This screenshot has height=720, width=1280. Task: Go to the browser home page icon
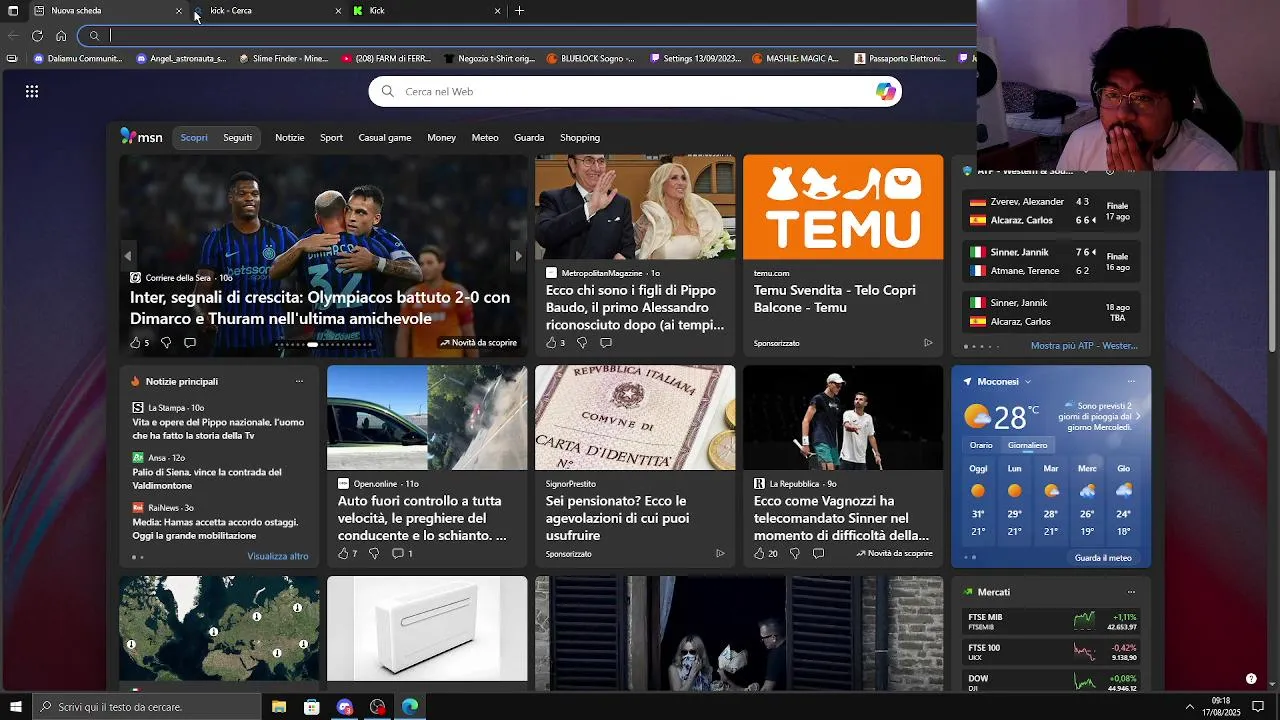(x=61, y=35)
